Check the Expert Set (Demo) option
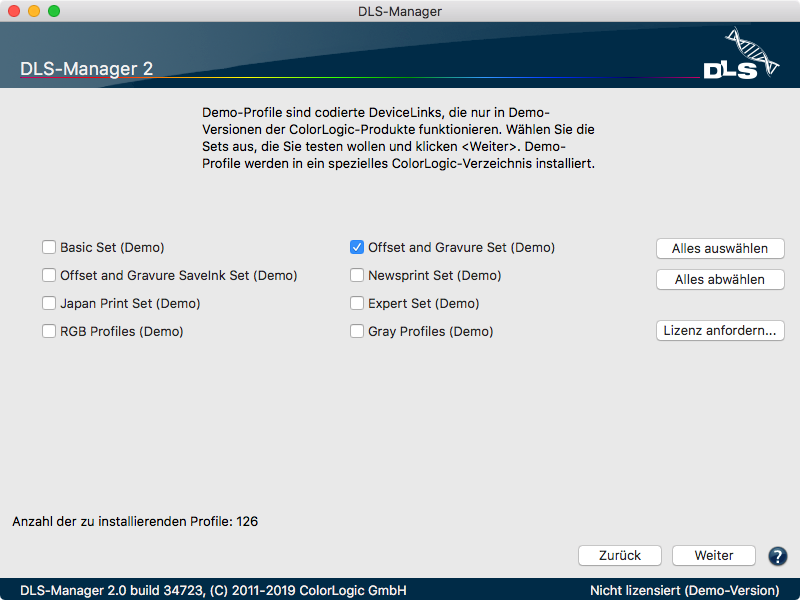The width and height of the screenshot is (800, 600). tap(357, 303)
